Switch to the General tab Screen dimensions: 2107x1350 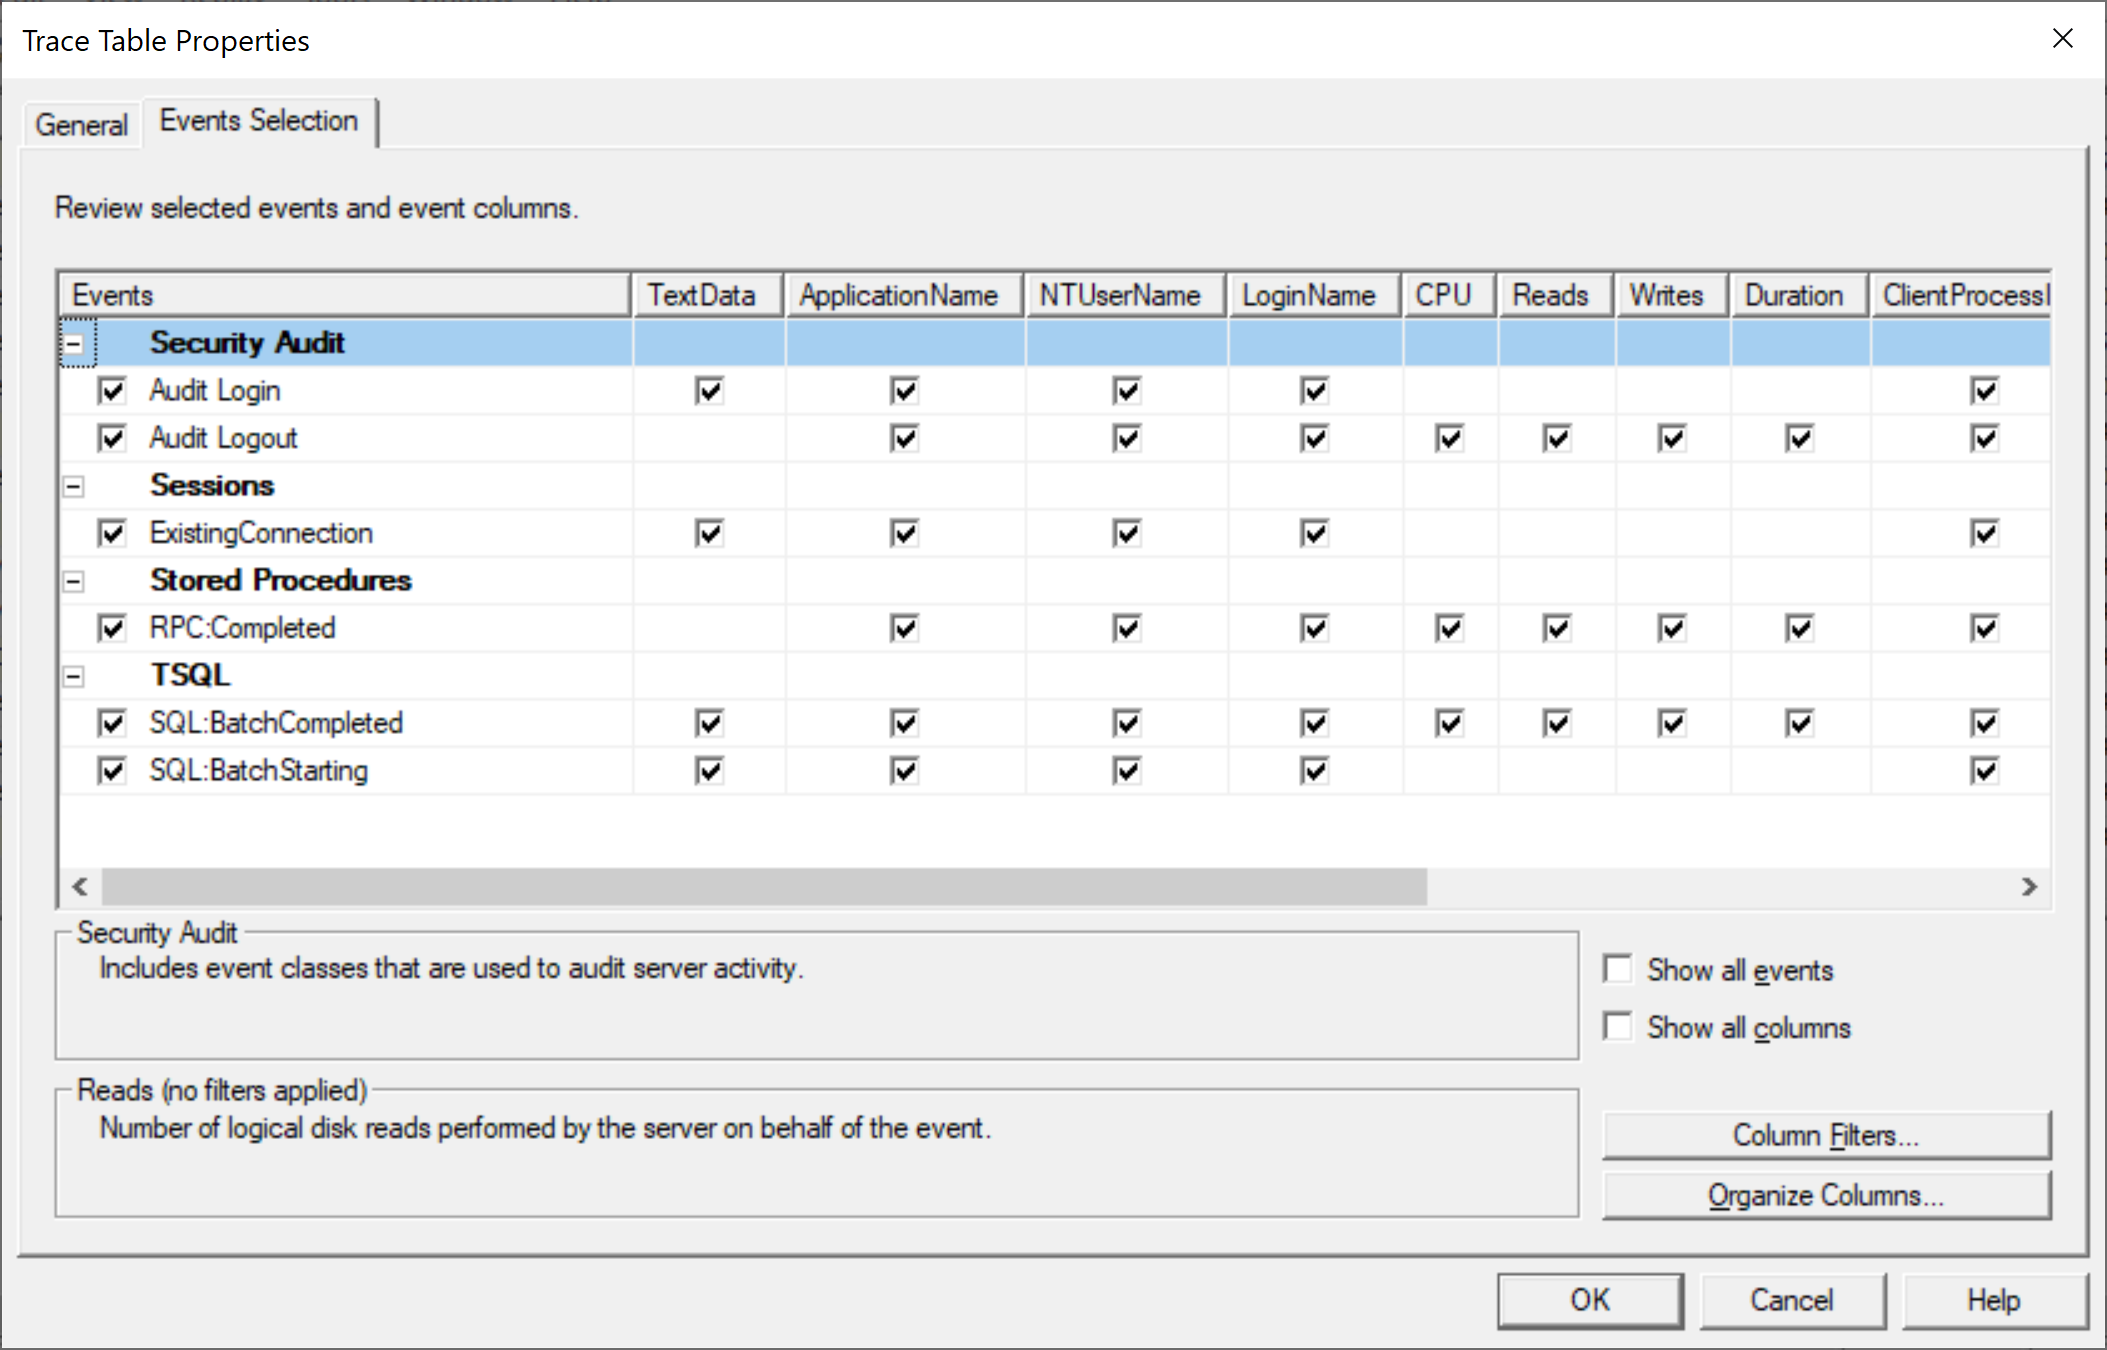(x=81, y=125)
